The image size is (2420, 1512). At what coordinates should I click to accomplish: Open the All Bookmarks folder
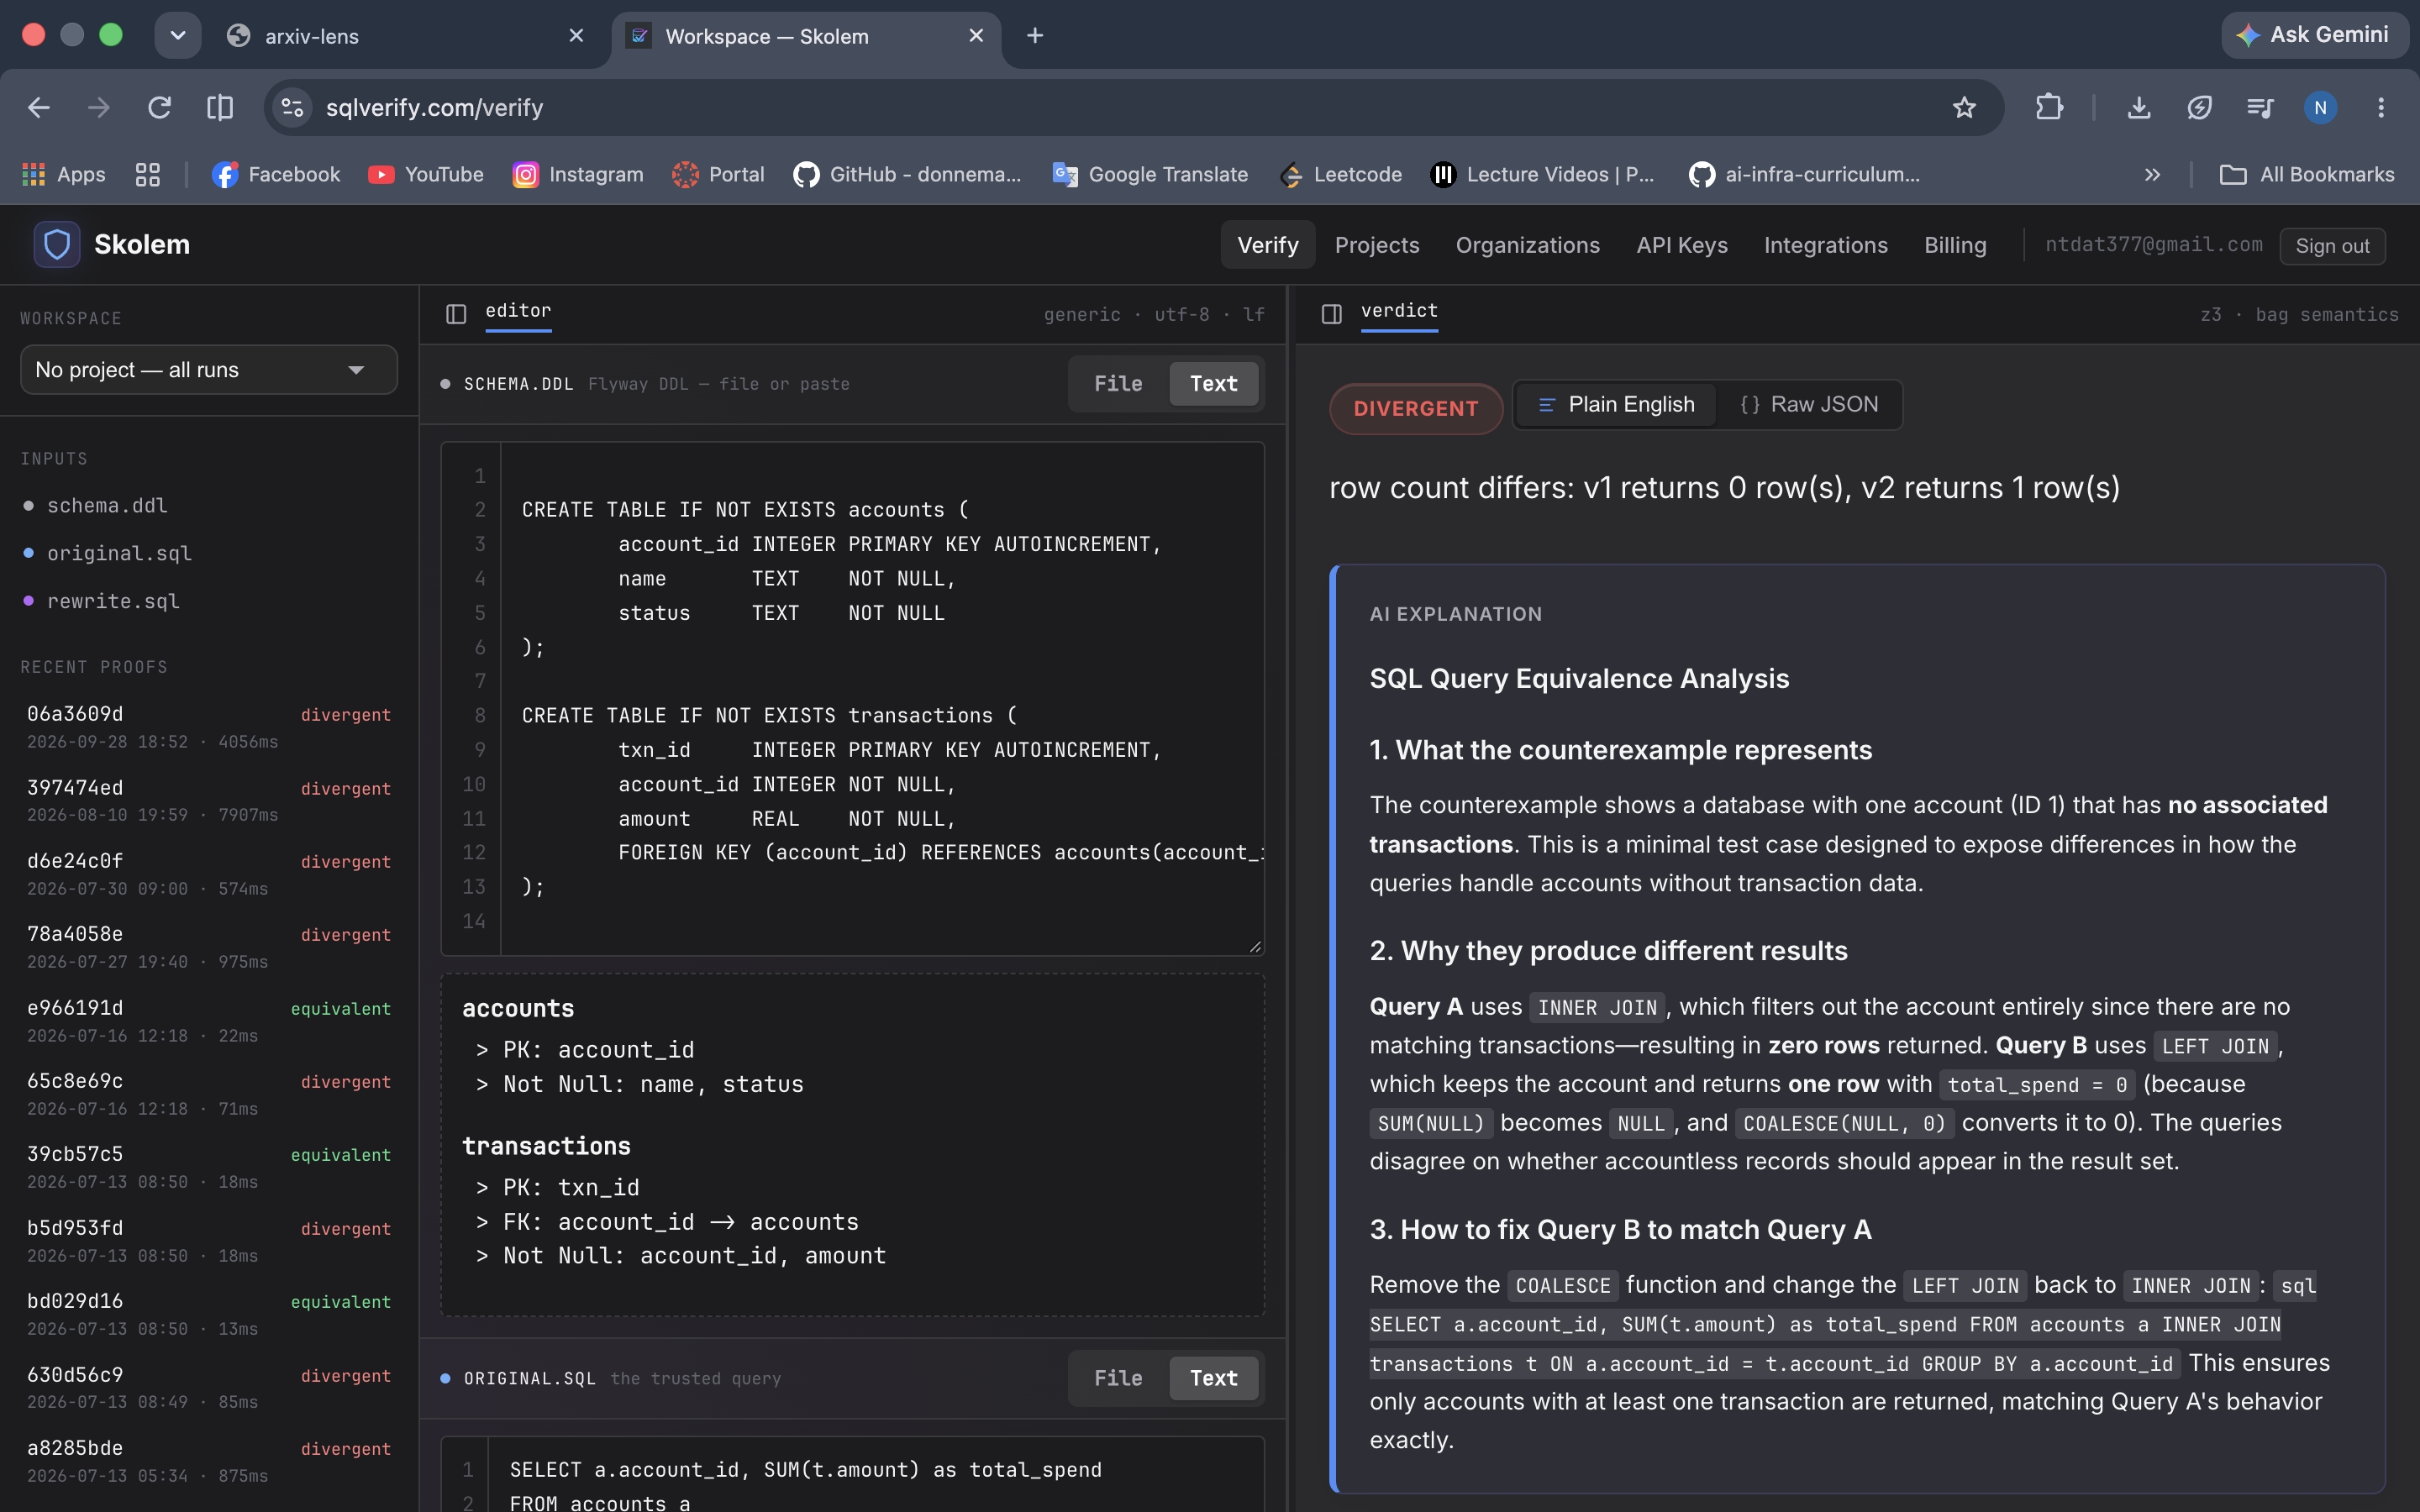(2307, 174)
